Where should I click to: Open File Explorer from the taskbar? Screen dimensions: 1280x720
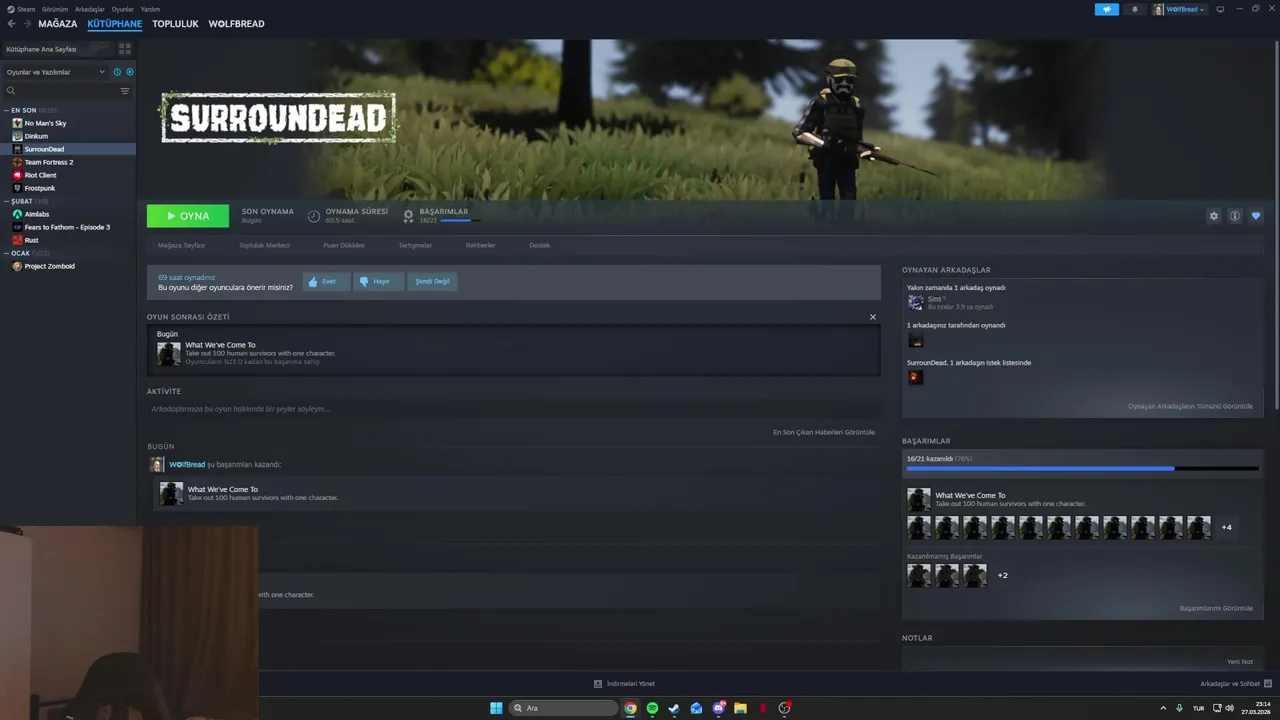pos(740,708)
